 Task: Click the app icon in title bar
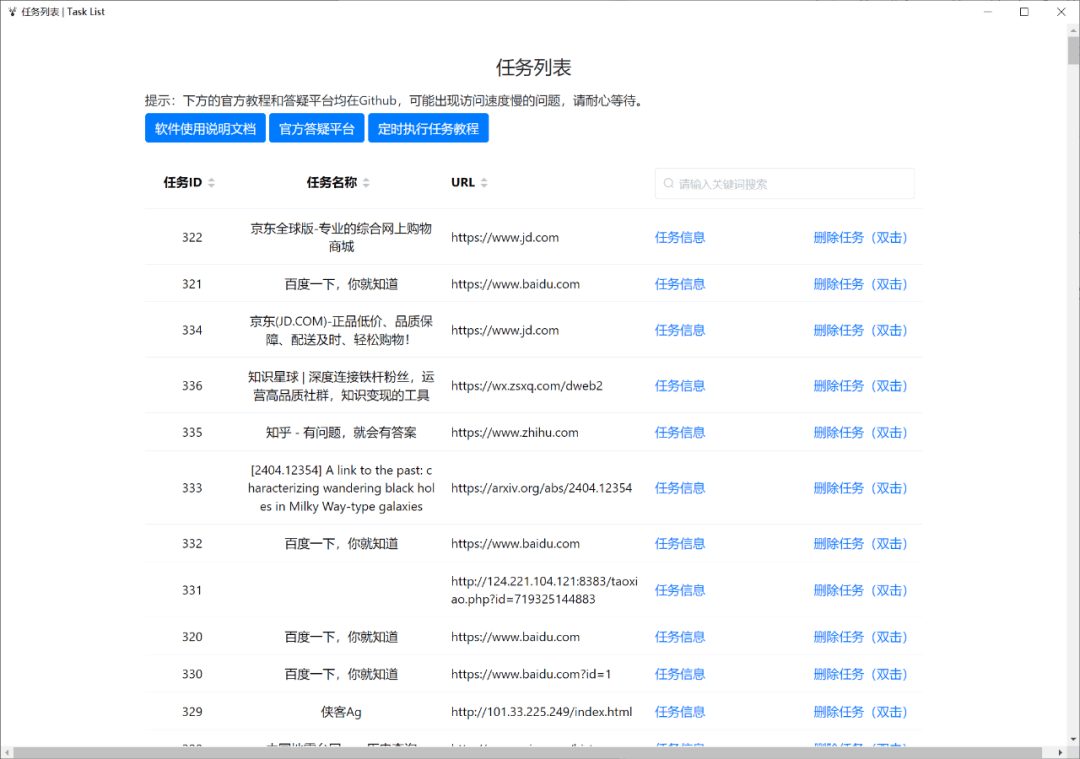(12, 12)
